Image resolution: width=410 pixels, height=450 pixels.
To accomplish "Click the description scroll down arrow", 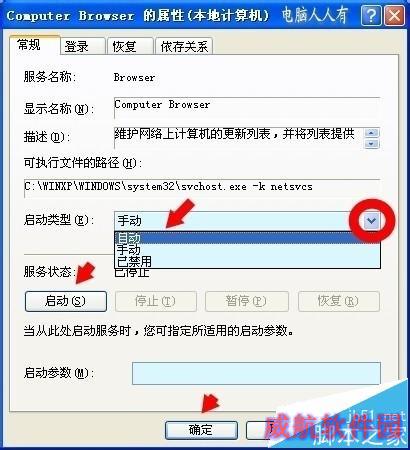I will coord(372,144).
